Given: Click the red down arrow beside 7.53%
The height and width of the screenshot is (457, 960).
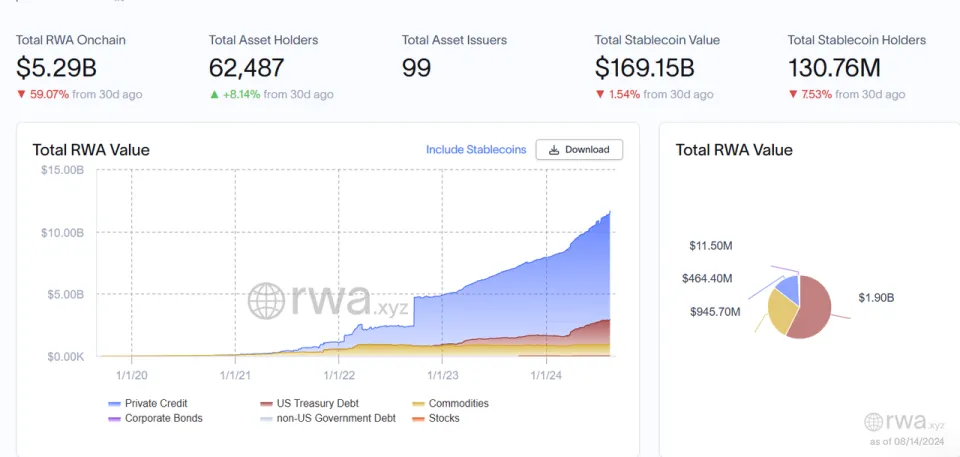Looking at the screenshot, I should tap(793, 95).
